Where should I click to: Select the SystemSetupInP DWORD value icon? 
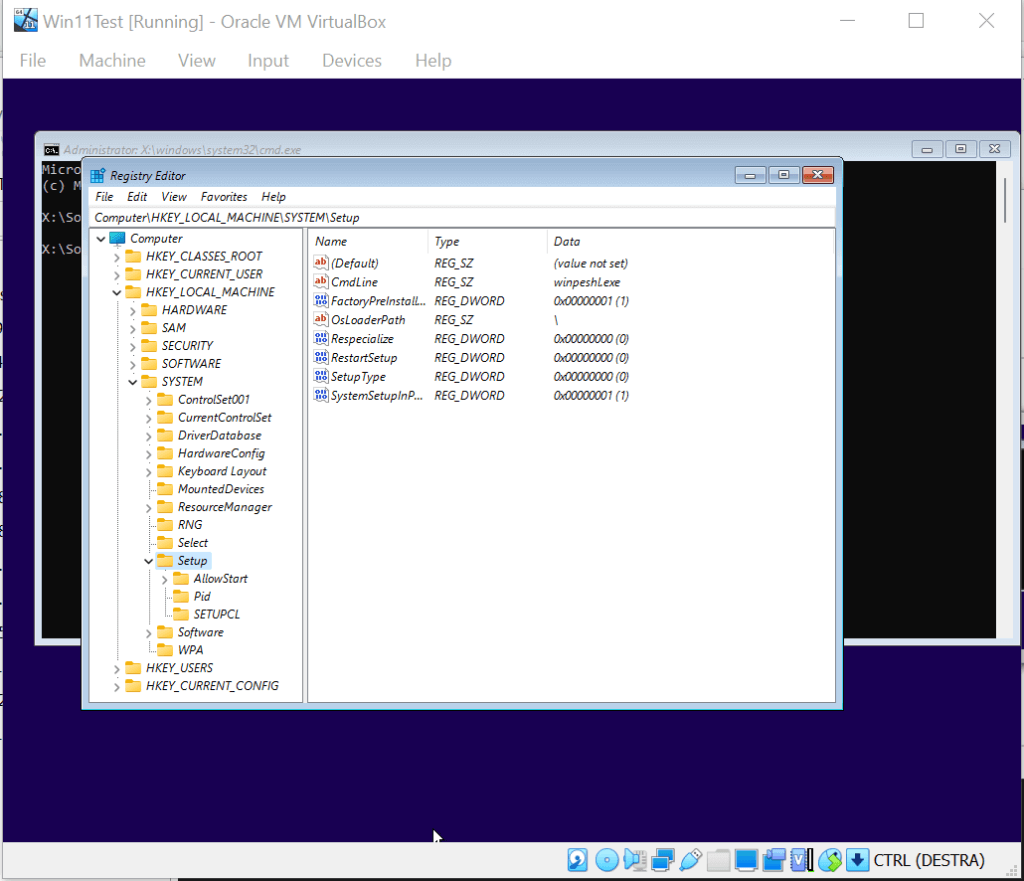[x=321, y=395]
